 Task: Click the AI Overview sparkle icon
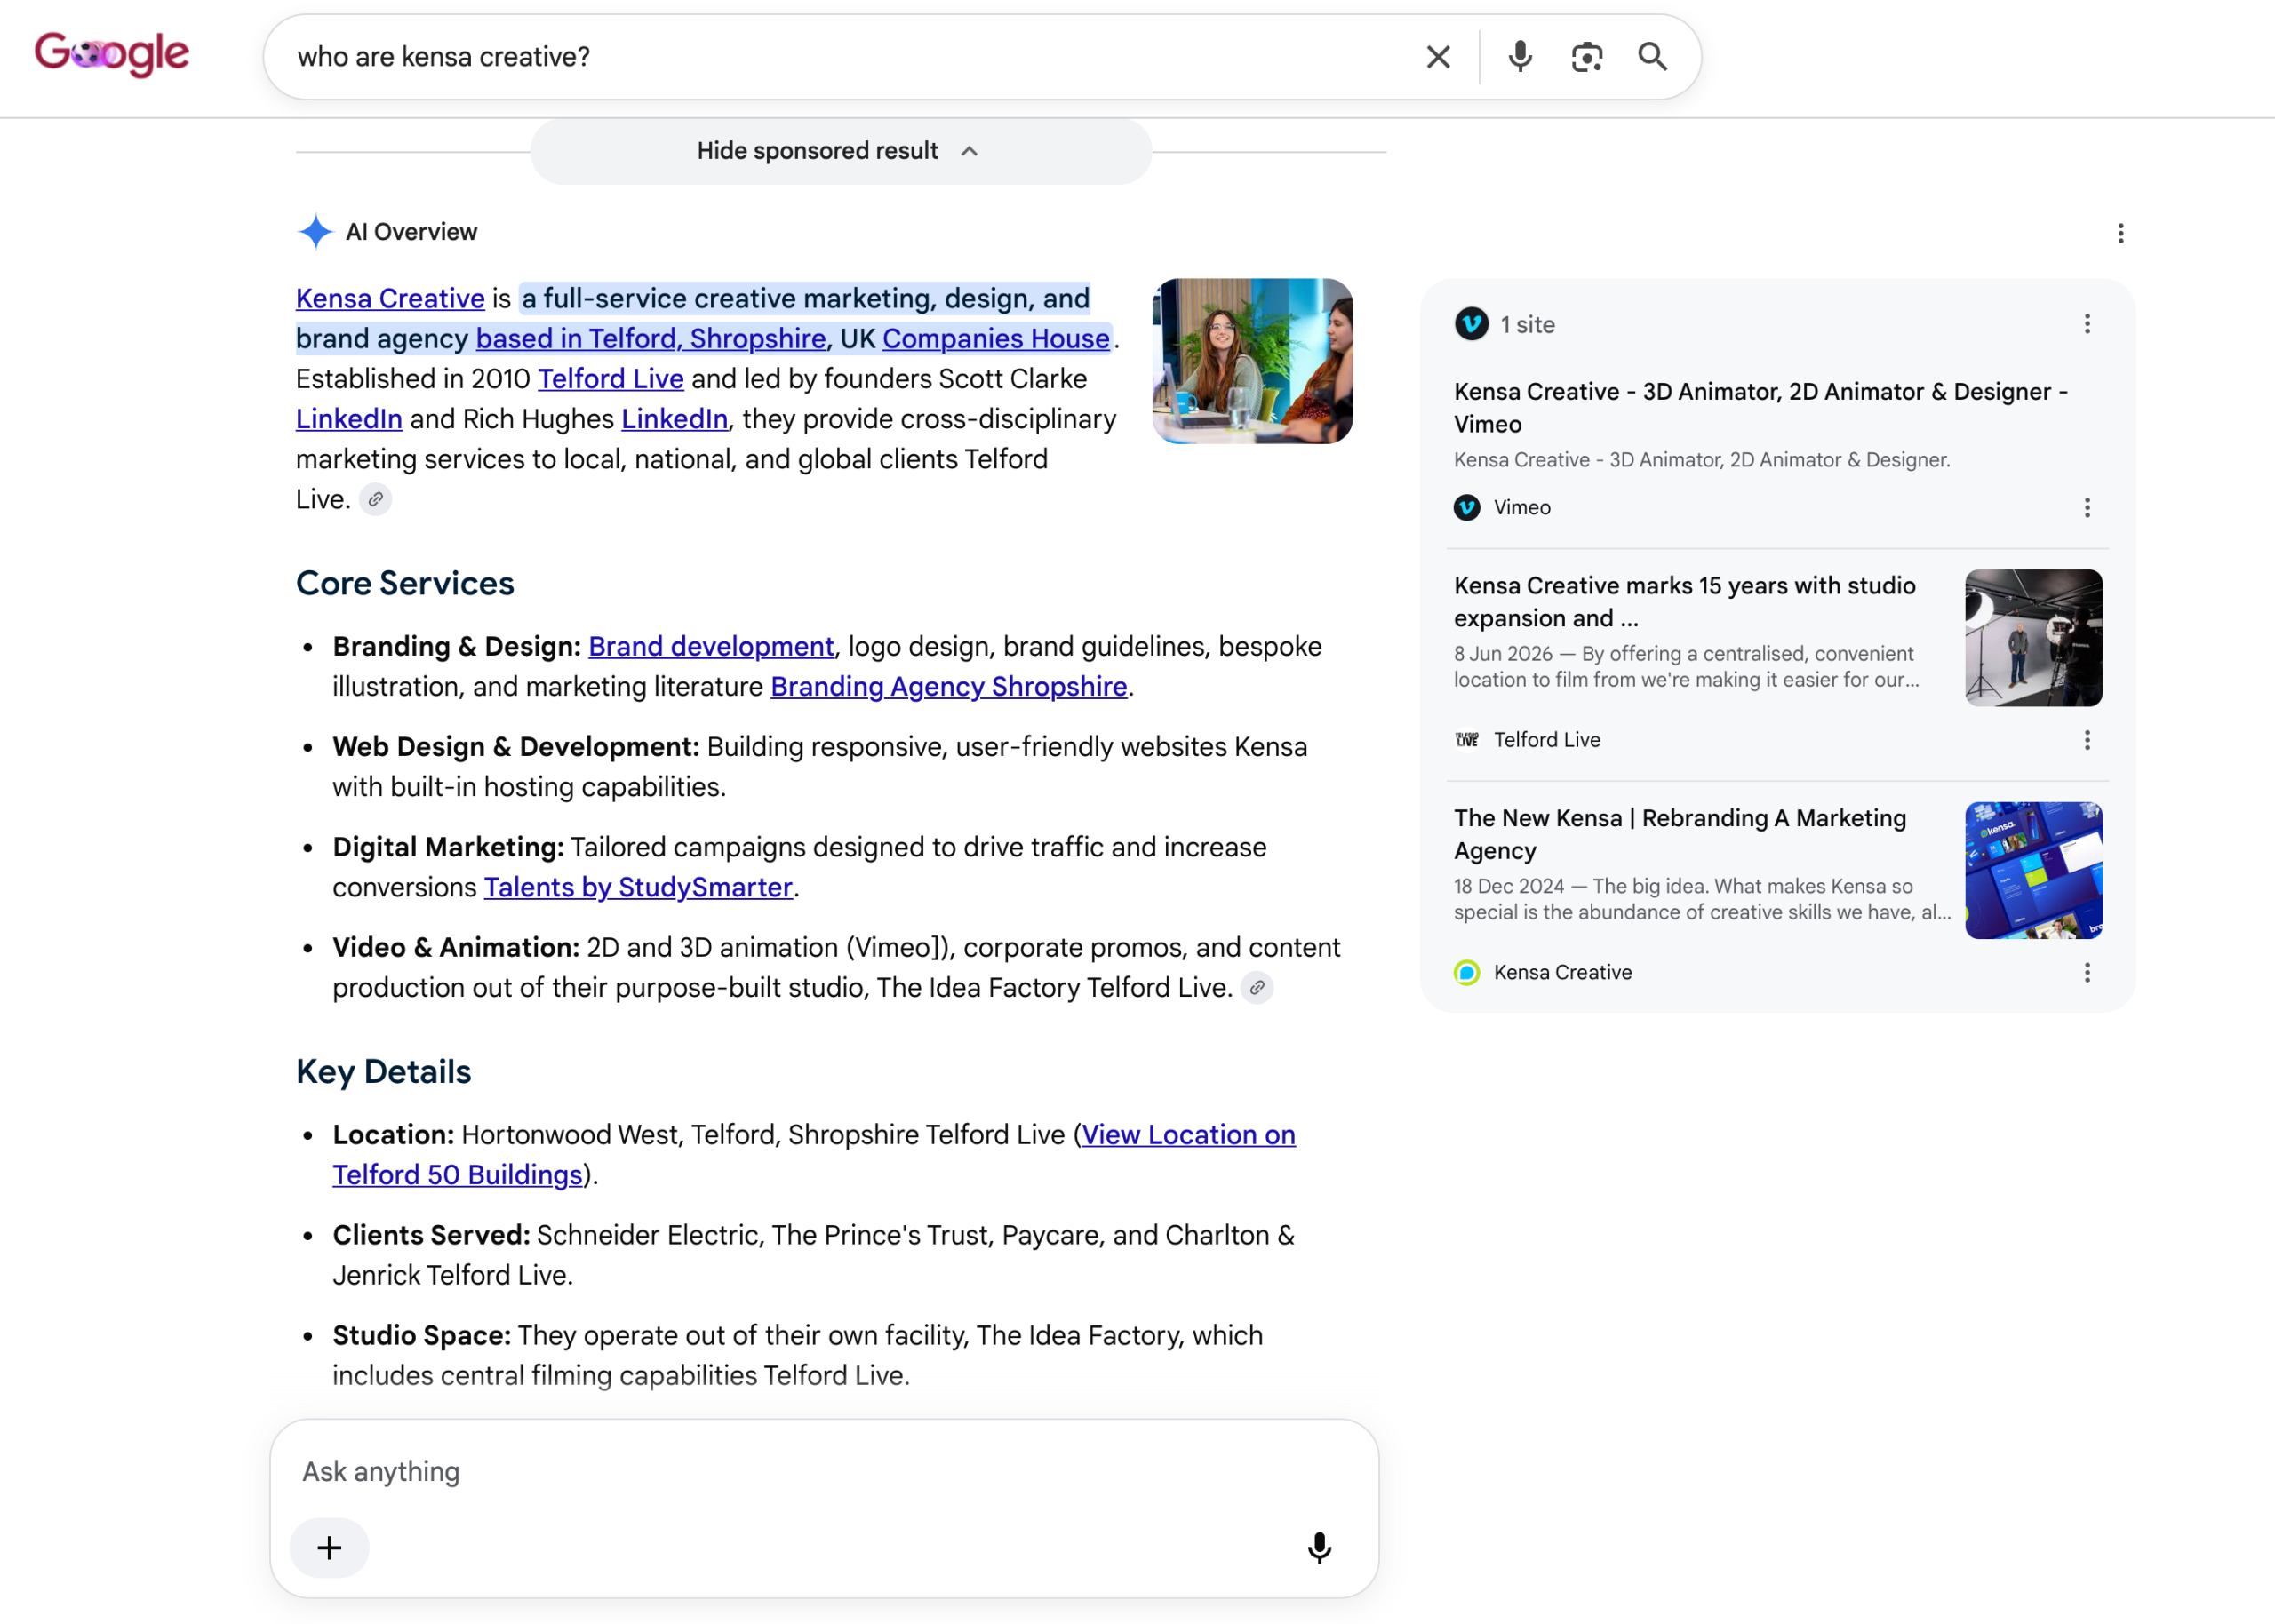[315, 232]
